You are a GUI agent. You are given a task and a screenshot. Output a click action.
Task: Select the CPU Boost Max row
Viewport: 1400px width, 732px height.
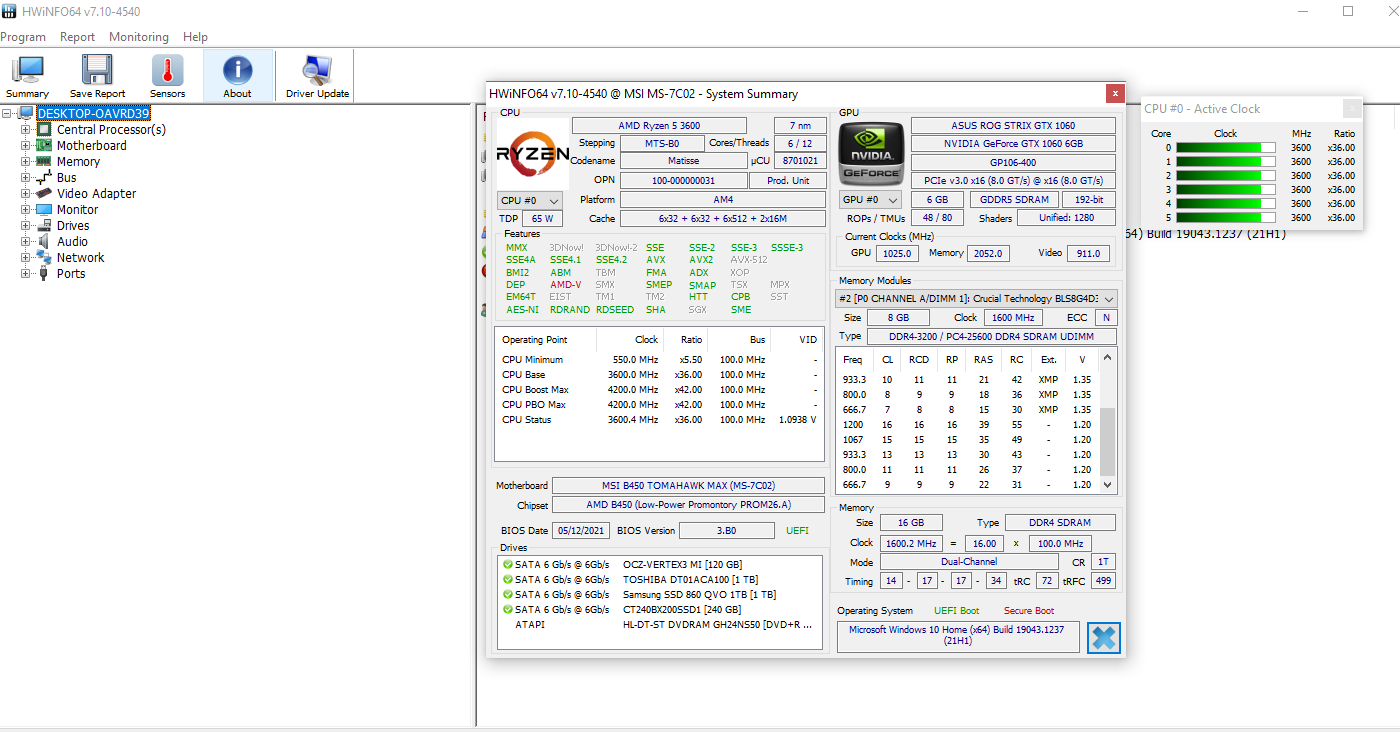click(659, 390)
